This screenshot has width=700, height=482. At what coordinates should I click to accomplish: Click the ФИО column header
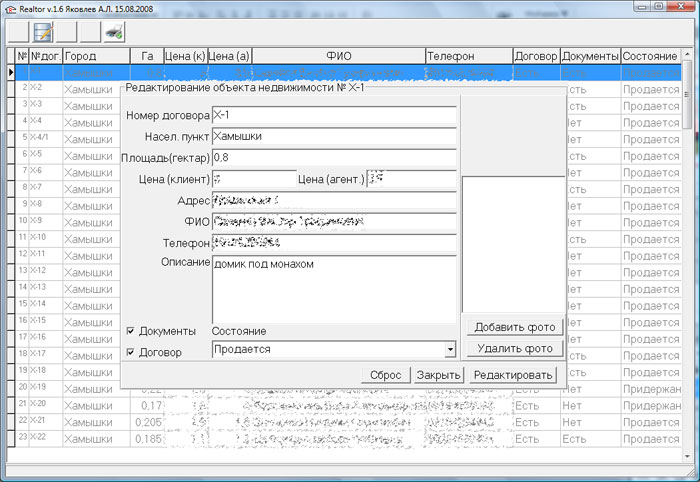(339, 56)
